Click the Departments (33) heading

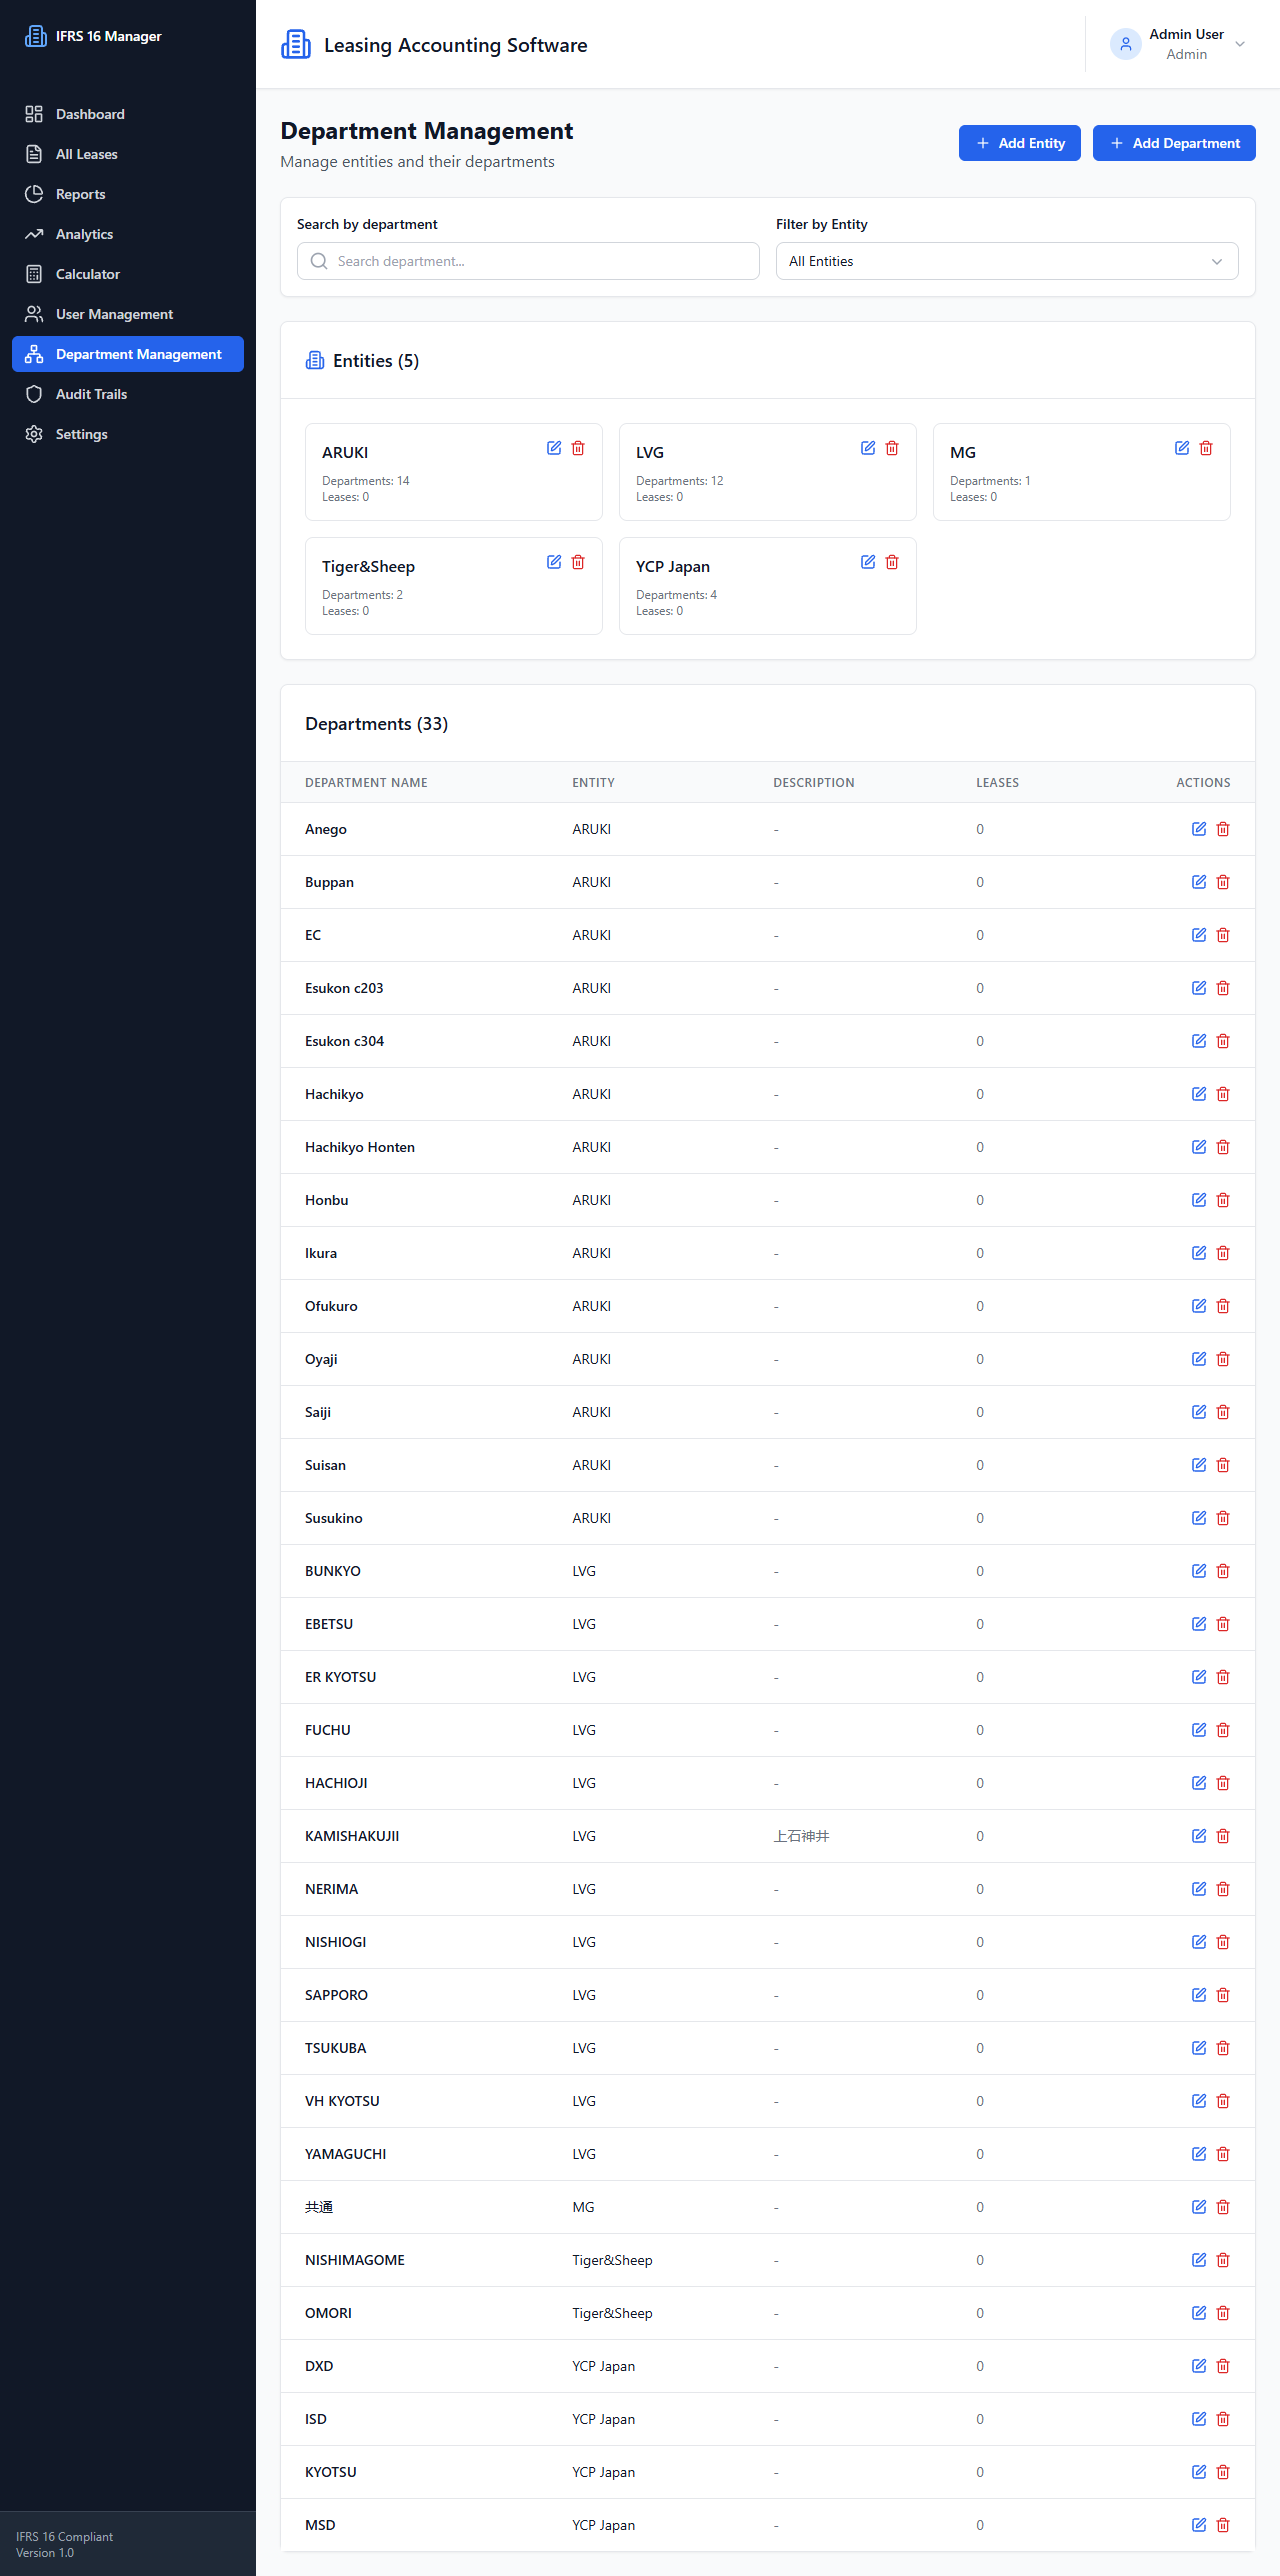tap(376, 724)
